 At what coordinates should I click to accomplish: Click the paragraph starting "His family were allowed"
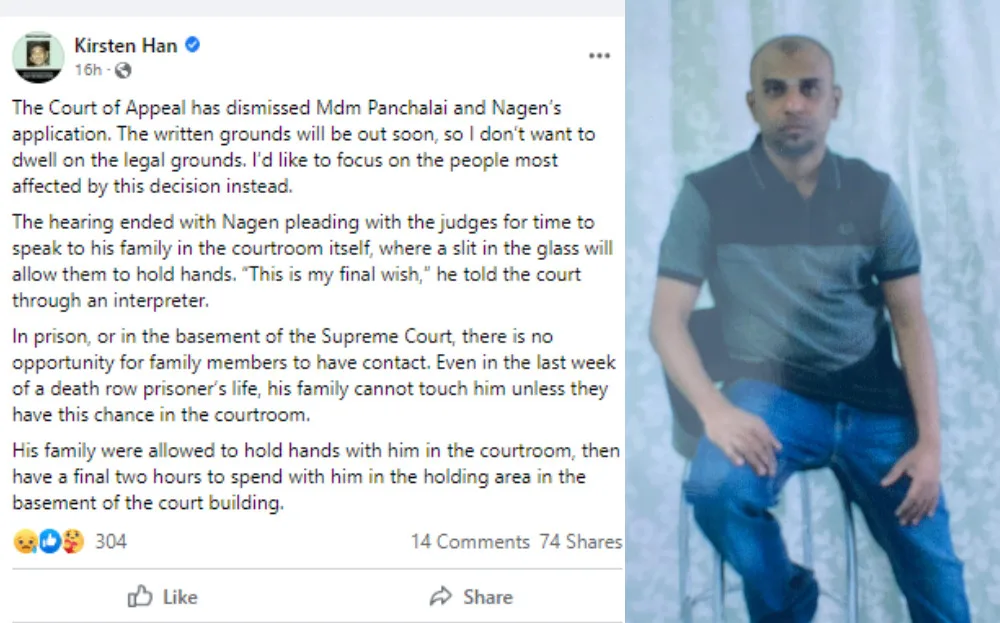(300, 477)
